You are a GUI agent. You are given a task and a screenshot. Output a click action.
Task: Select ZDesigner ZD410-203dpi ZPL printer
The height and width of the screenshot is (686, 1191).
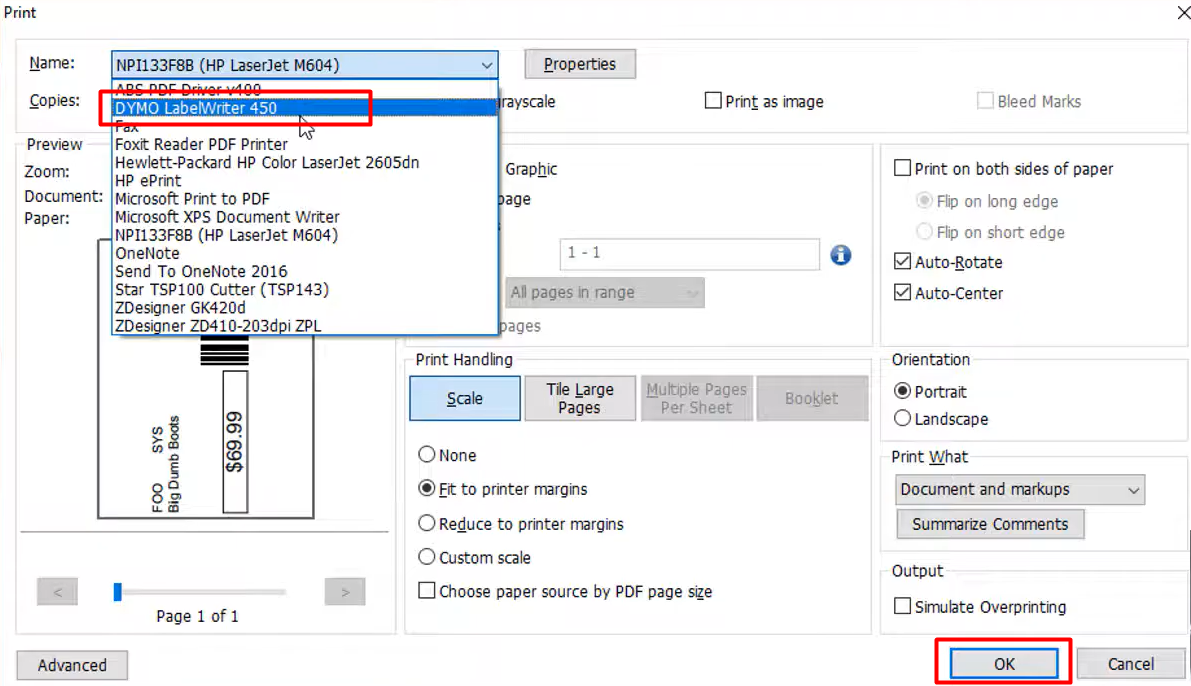305,326
